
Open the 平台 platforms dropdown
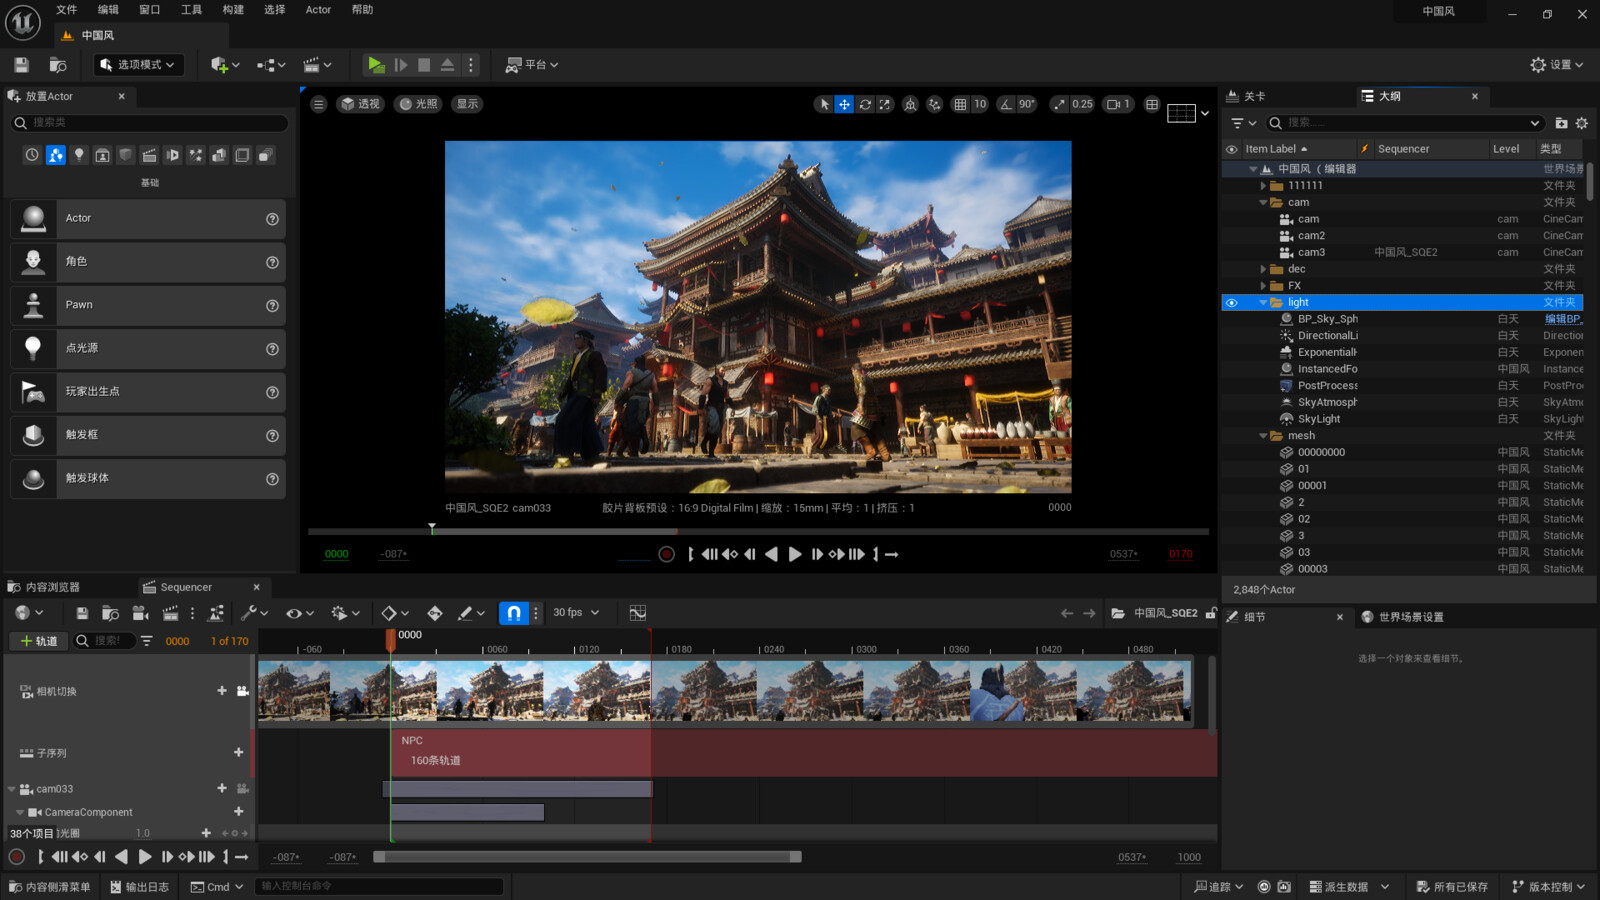(532, 65)
